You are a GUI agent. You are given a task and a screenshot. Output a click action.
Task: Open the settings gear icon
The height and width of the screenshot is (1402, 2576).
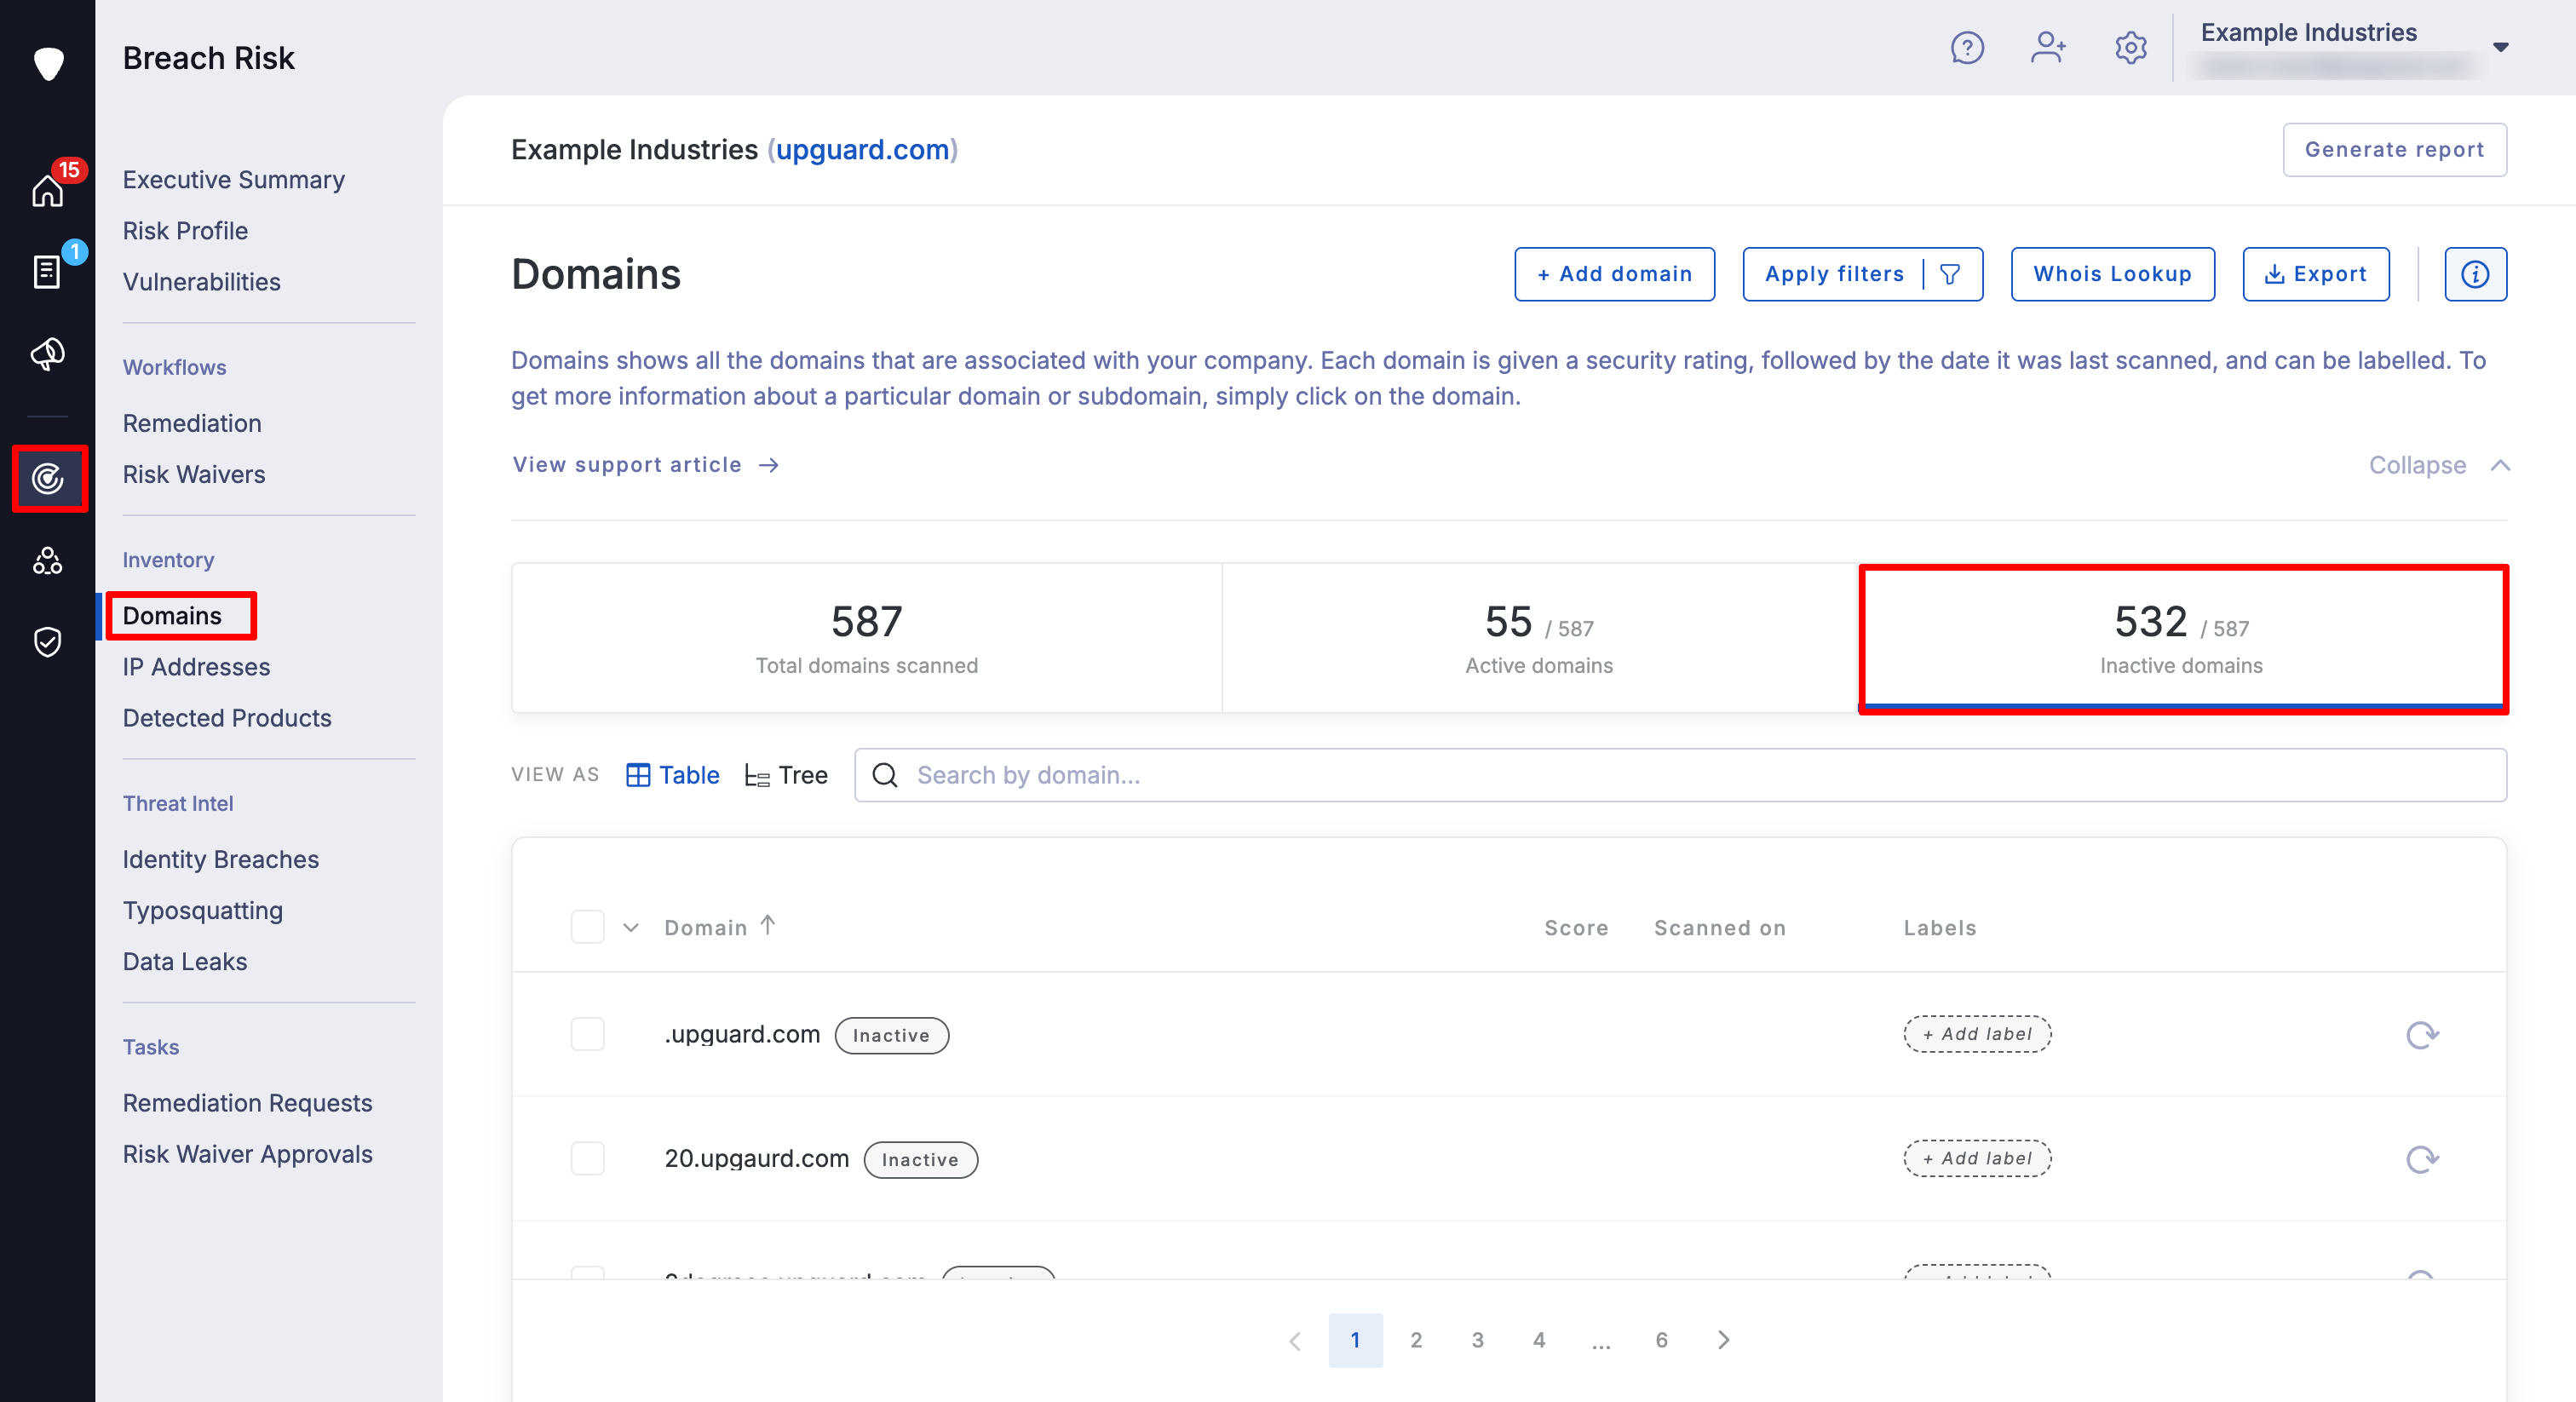2130,48
